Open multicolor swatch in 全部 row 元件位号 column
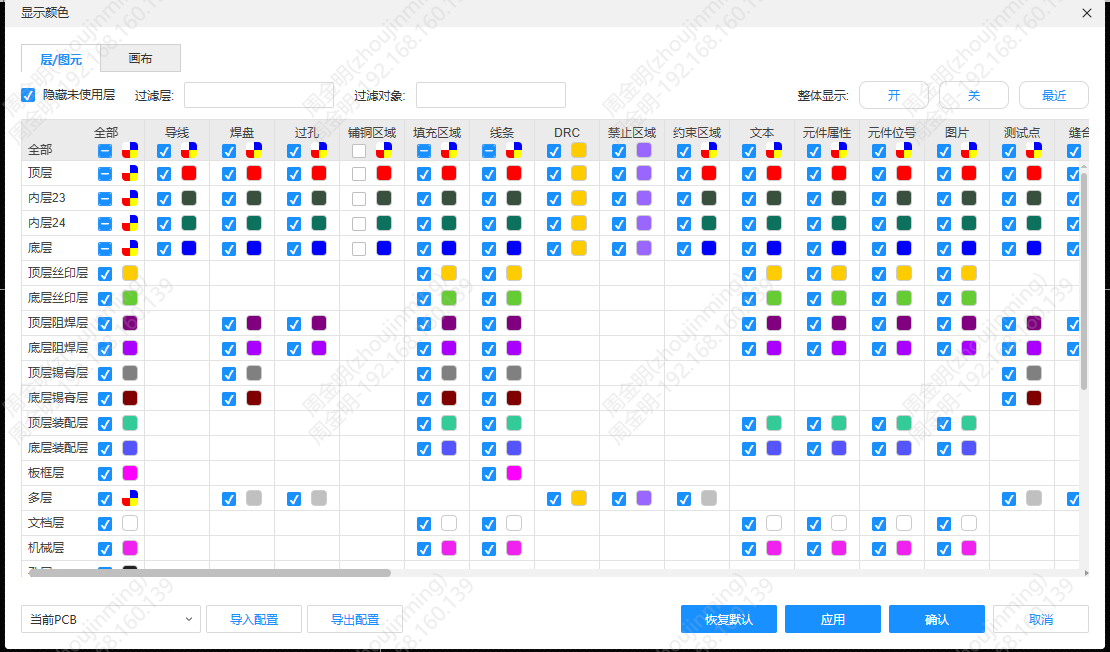The image size is (1110, 652). pyautogui.click(x=904, y=150)
